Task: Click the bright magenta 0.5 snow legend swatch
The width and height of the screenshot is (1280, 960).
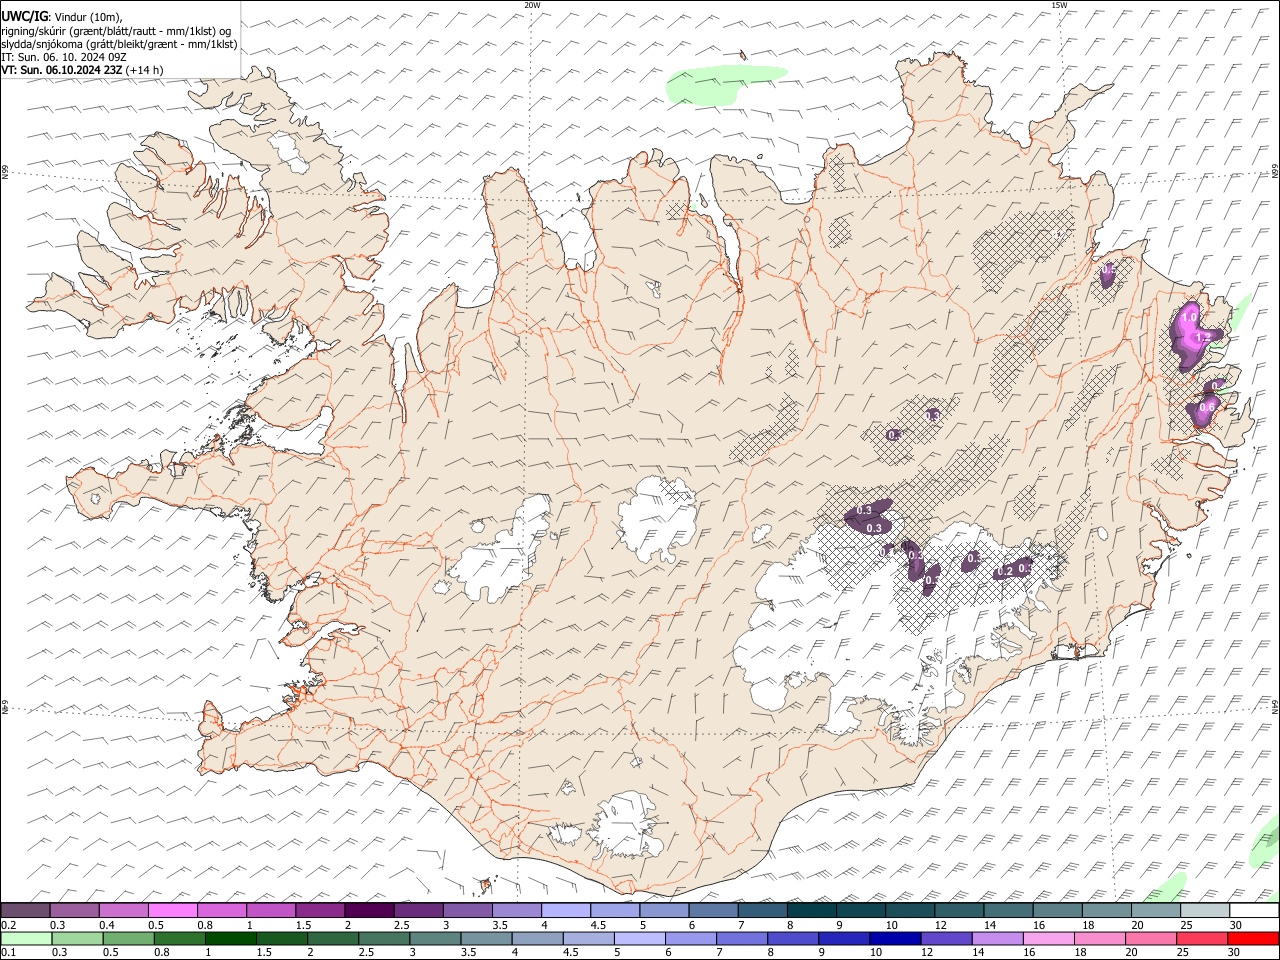Action: pyautogui.click(x=172, y=911)
